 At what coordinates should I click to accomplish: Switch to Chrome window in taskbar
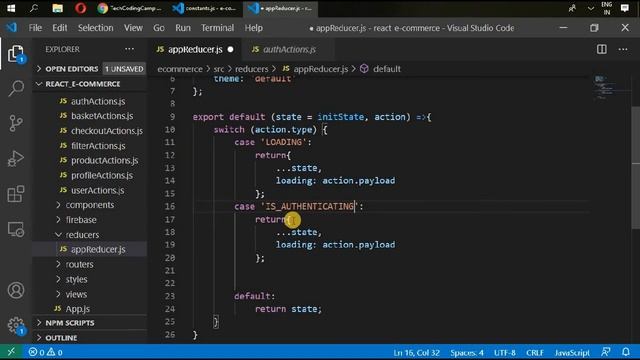[x=130, y=8]
